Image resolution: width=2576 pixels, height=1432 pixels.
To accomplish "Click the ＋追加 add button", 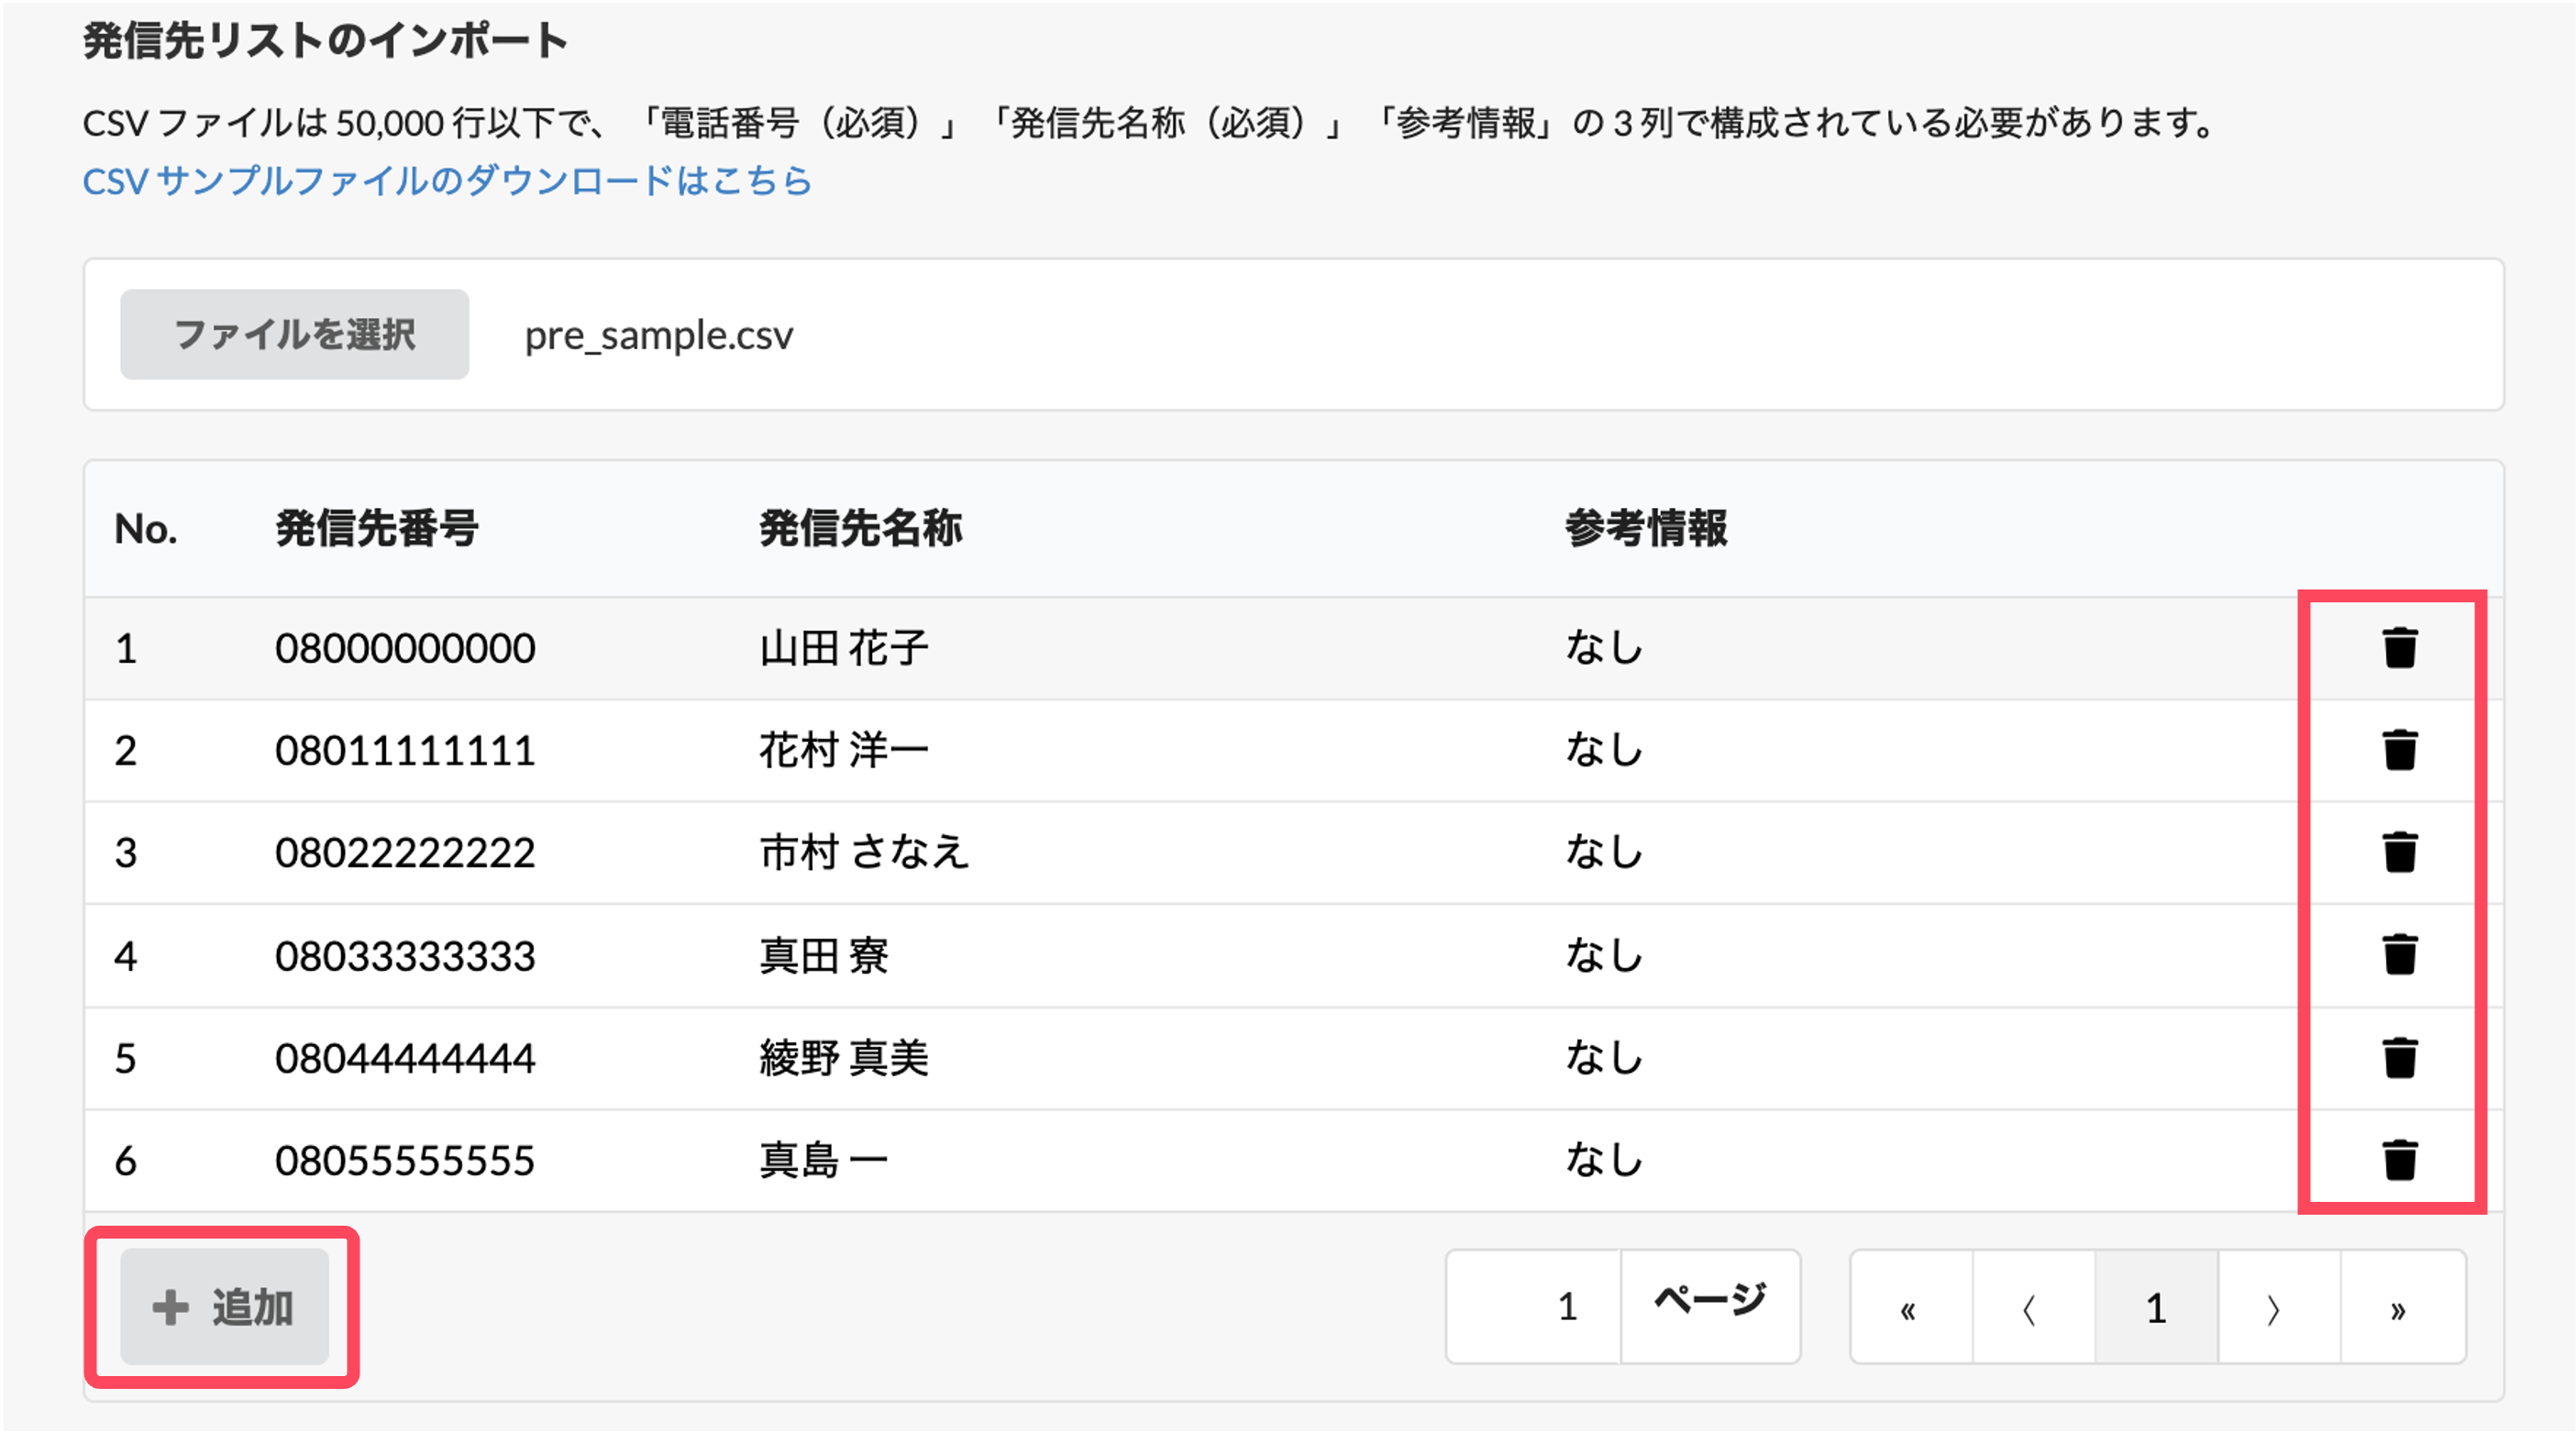I will (225, 1306).
